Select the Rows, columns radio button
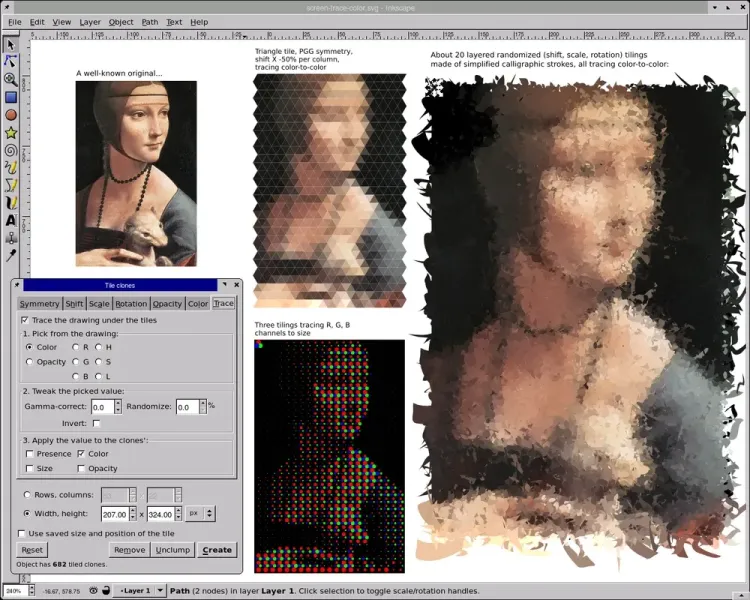The height and width of the screenshot is (600, 750). click(27, 495)
